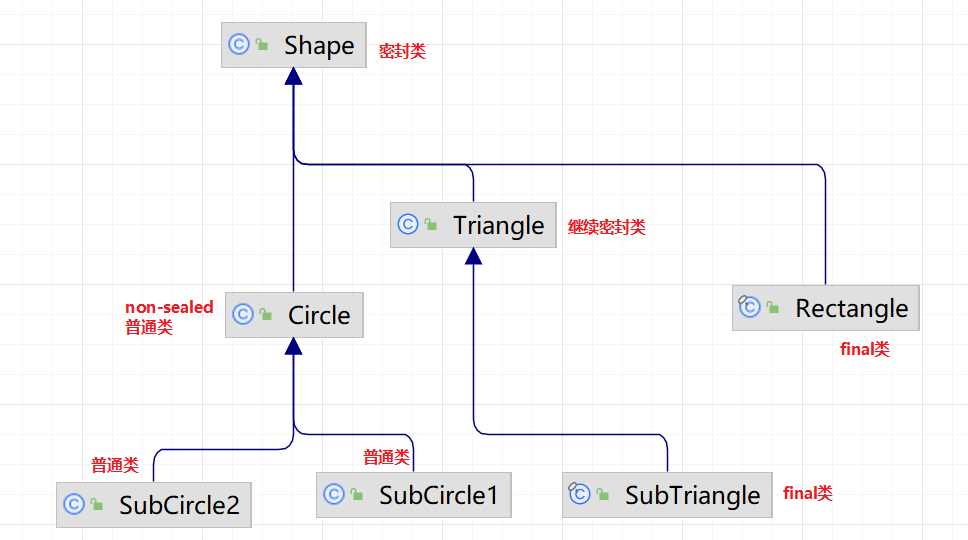Click the class icon on SubCircle1 node
This screenshot has width=968, height=540.
(x=334, y=494)
